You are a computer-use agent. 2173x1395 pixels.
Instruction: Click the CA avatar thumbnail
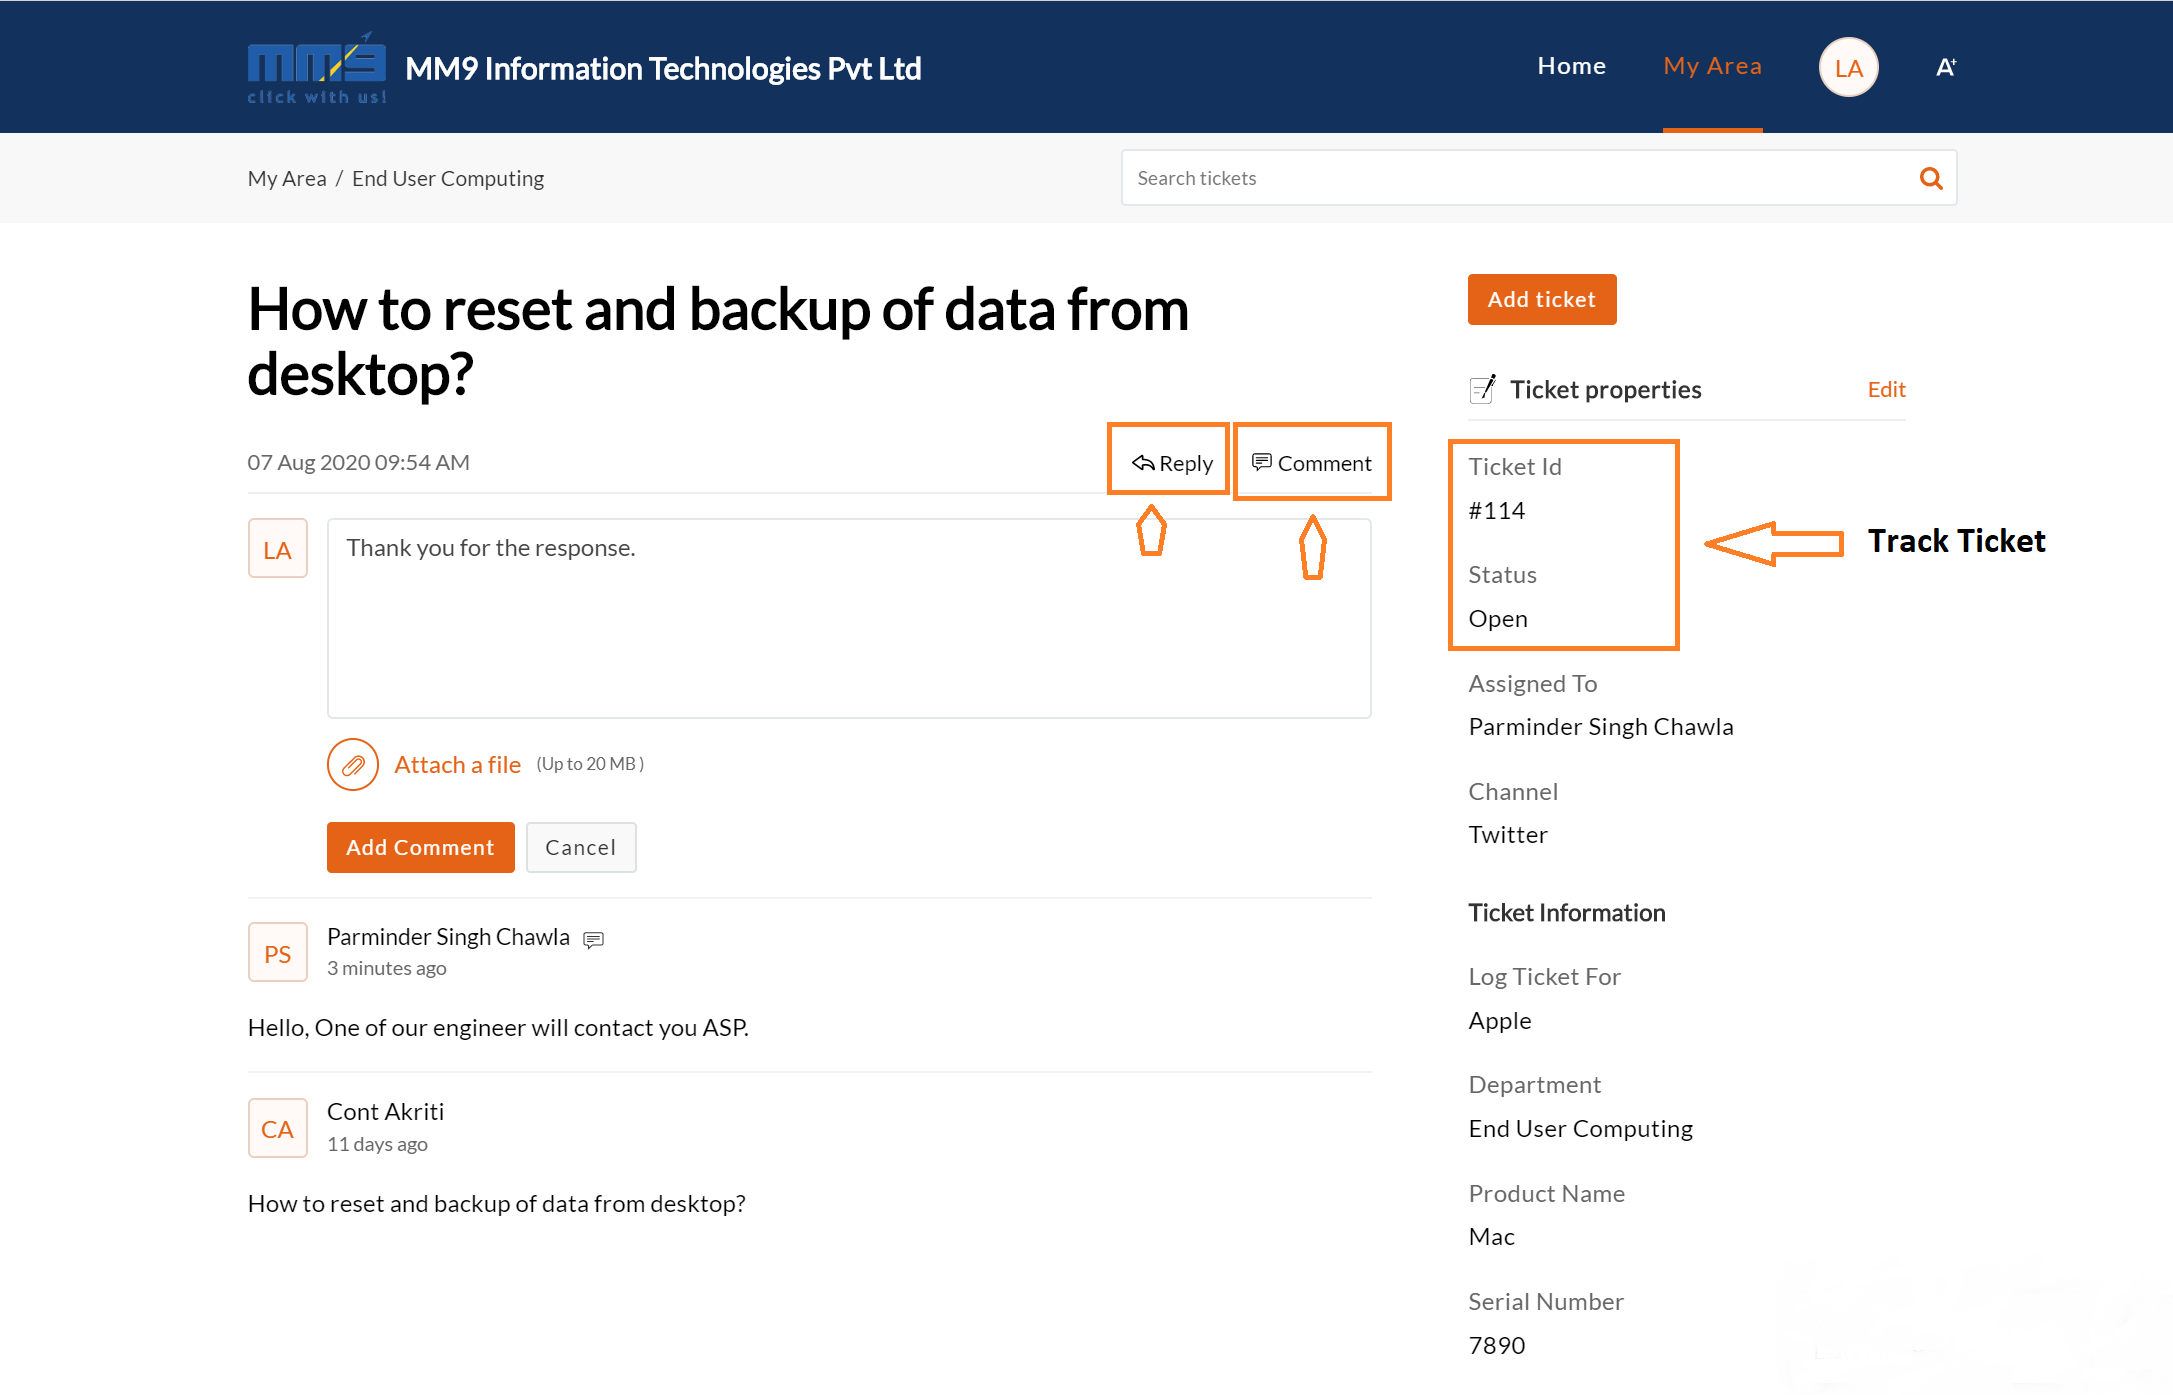[x=277, y=1129]
